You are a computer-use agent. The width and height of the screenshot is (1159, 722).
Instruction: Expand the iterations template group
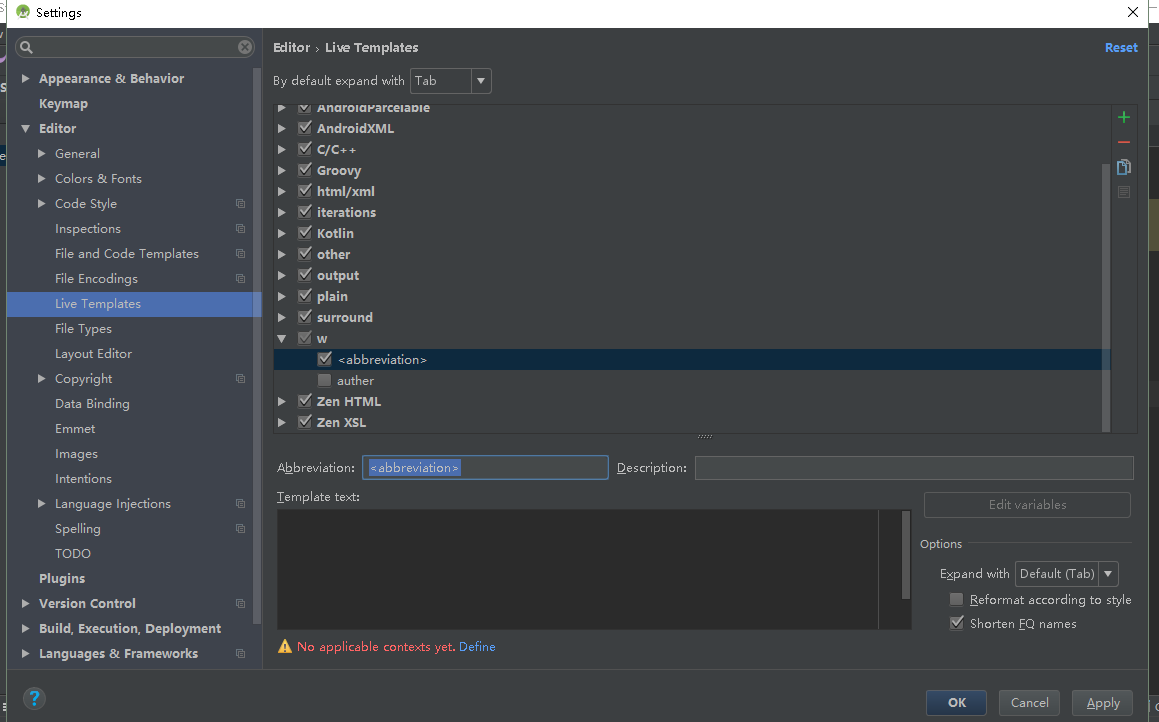click(282, 212)
